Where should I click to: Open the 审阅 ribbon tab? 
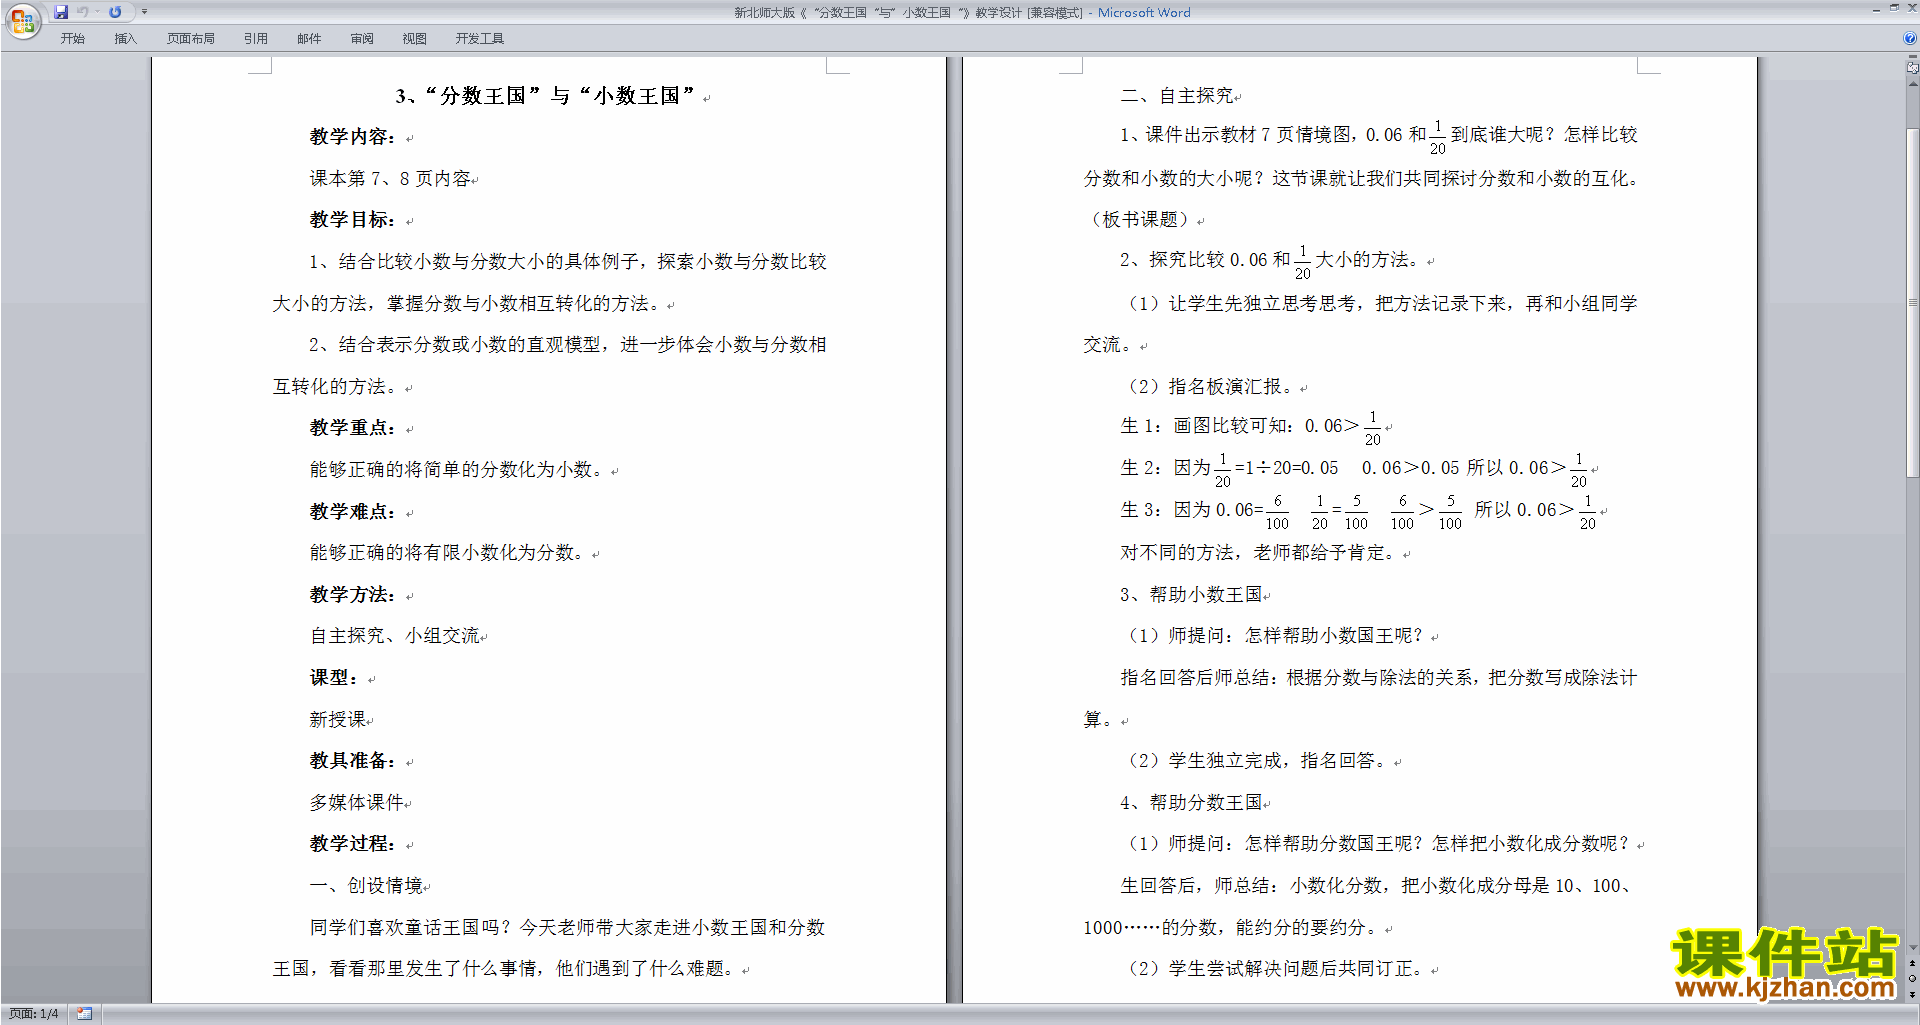(x=362, y=38)
